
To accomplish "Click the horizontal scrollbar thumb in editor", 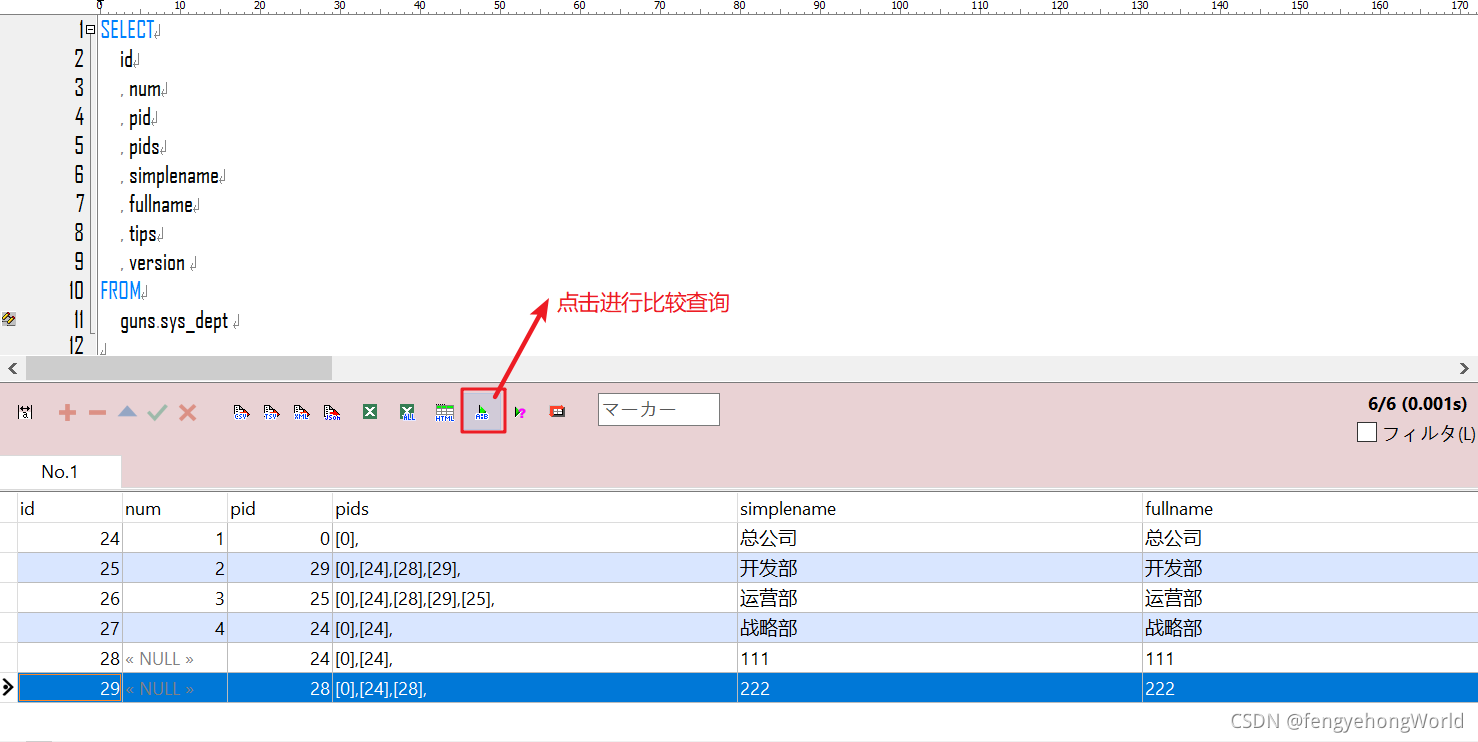I will (x=178, y=368).
